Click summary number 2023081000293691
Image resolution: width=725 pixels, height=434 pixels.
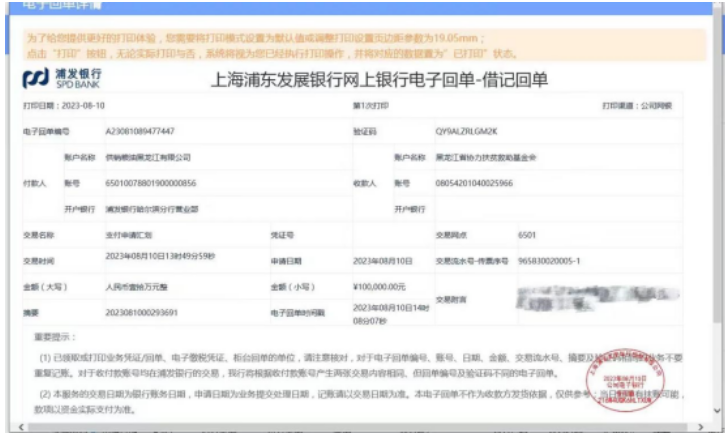(141, 312)
